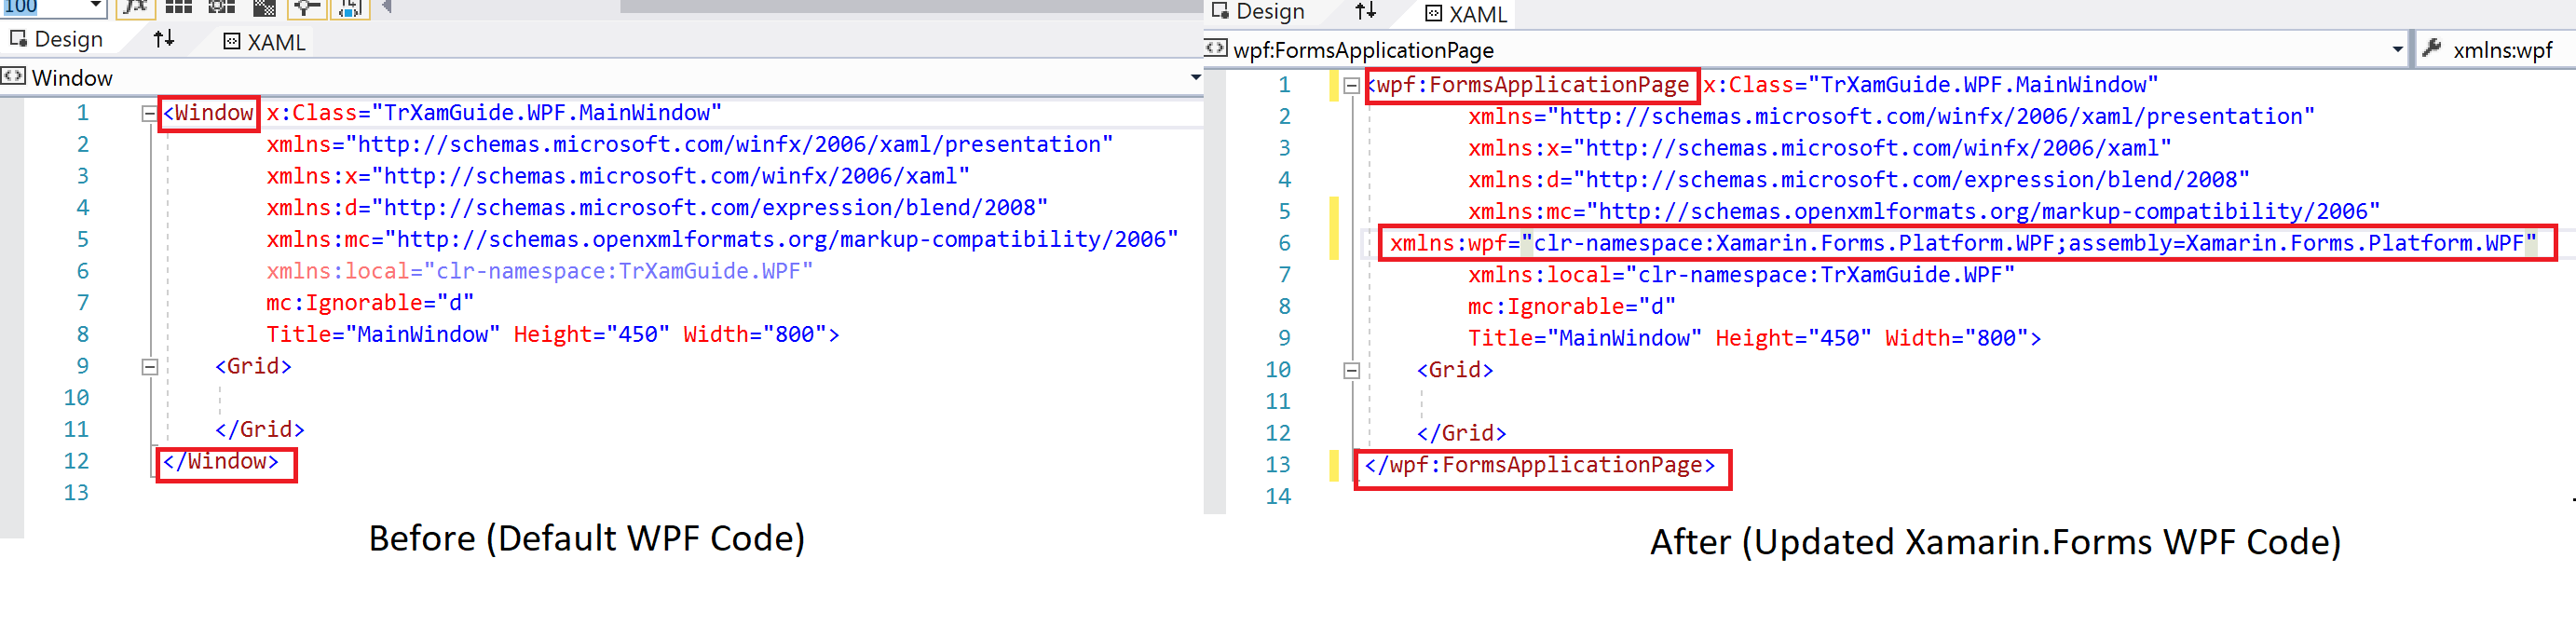Viewport: 2576px width, 626px height.
Task: Click x:Class attribute in the Before pane
Action: [494, 112]
